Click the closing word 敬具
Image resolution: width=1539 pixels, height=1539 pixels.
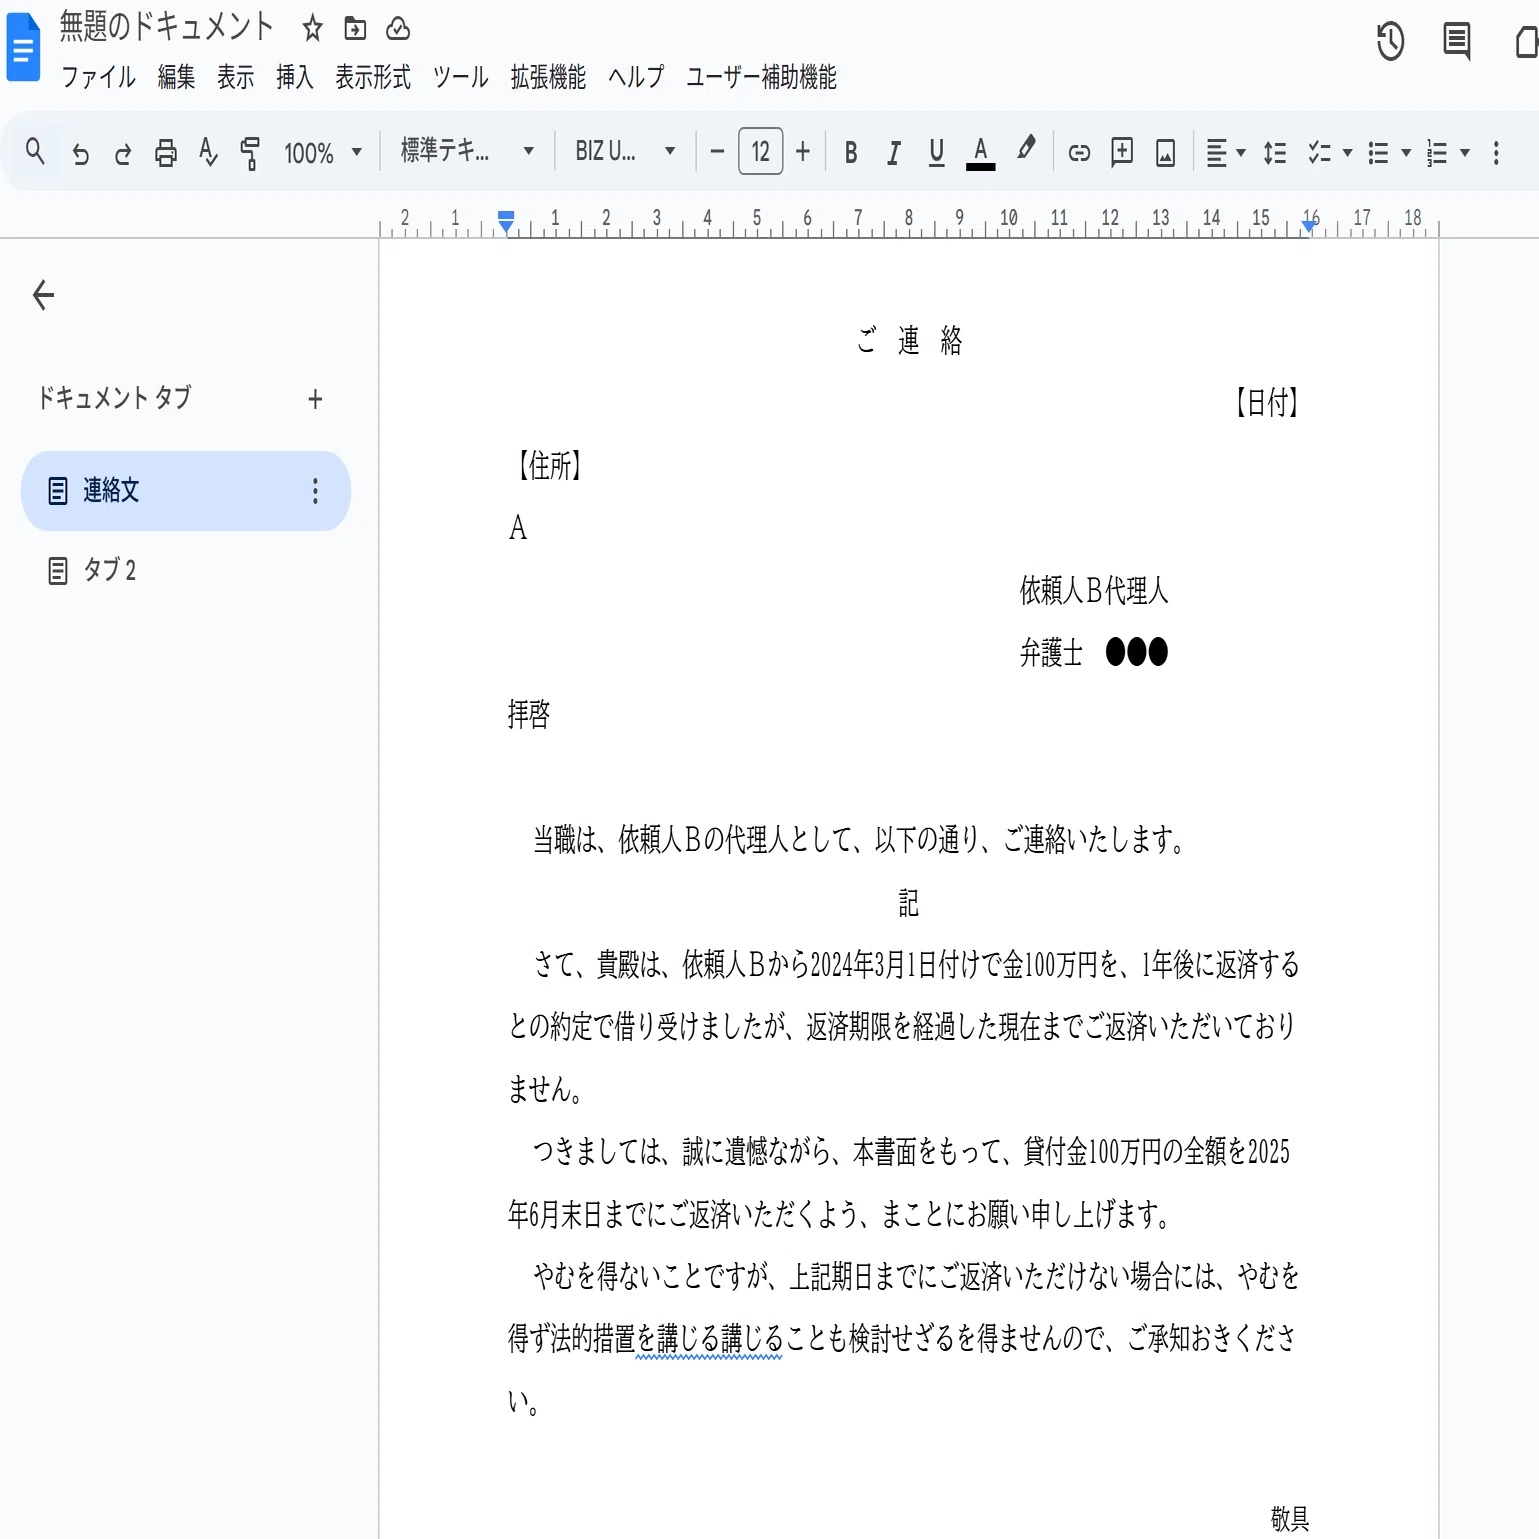pyautogui.click(x=1289, y=1518)
